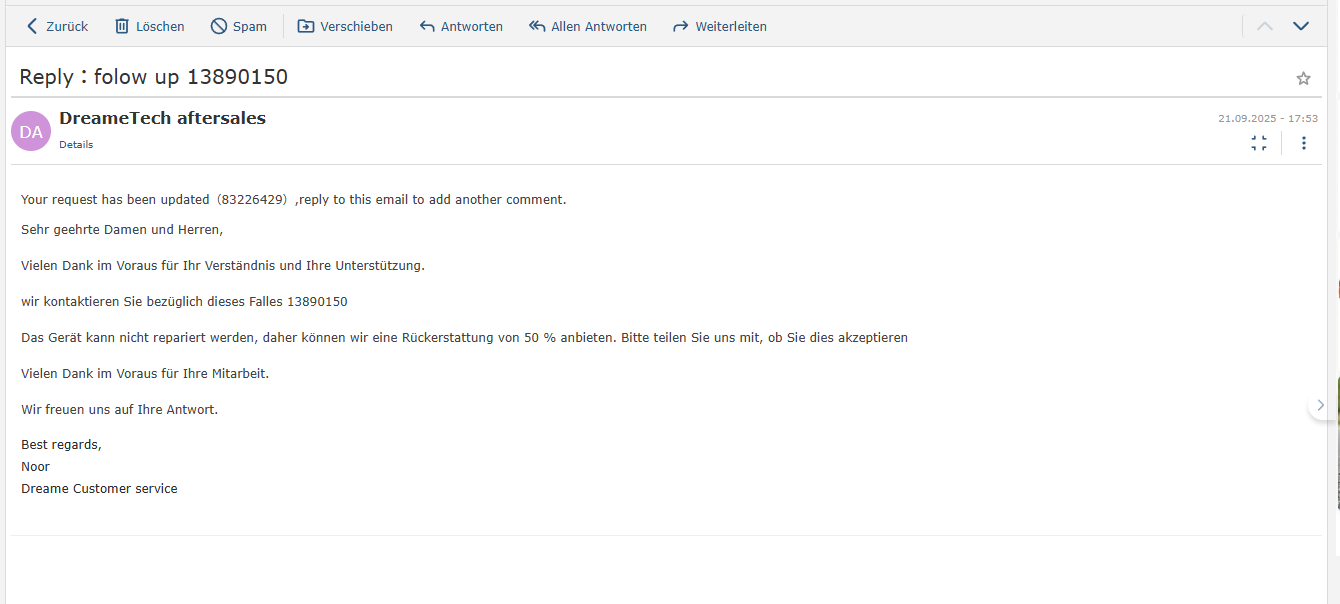Screen dimensions: 1340x604
Task: Click the Antworten reply arrow icon
Action: click(427, 26)
